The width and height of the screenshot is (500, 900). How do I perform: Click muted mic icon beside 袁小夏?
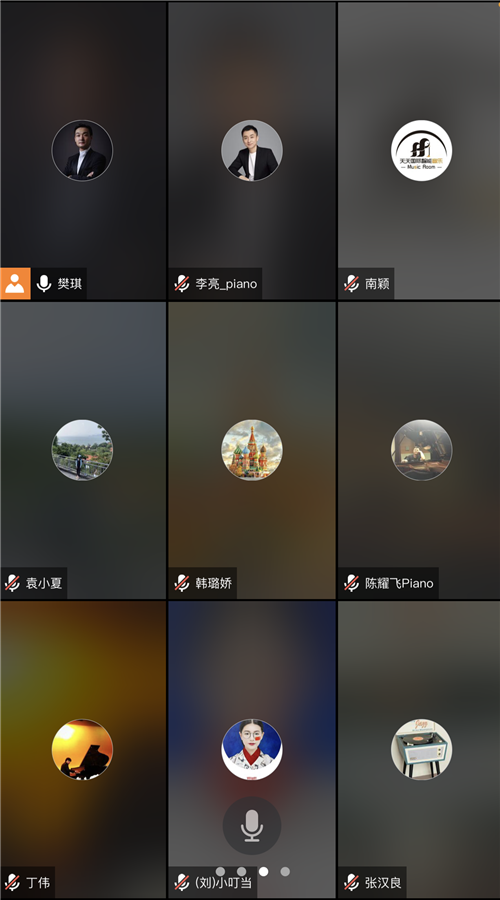[12, 583]
